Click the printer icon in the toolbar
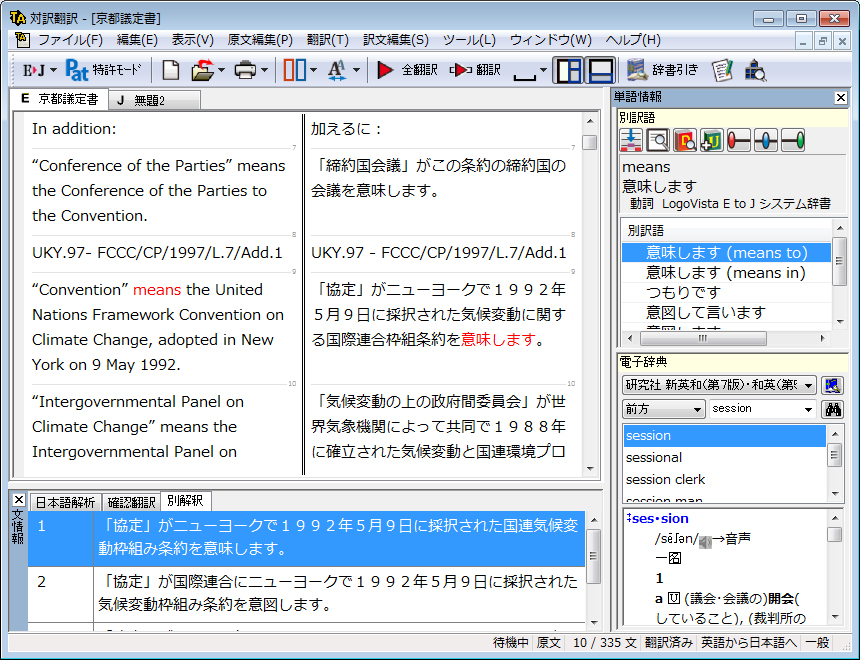Image resolution: width=860 pixels, height=660 pixels. coord(245,70)
